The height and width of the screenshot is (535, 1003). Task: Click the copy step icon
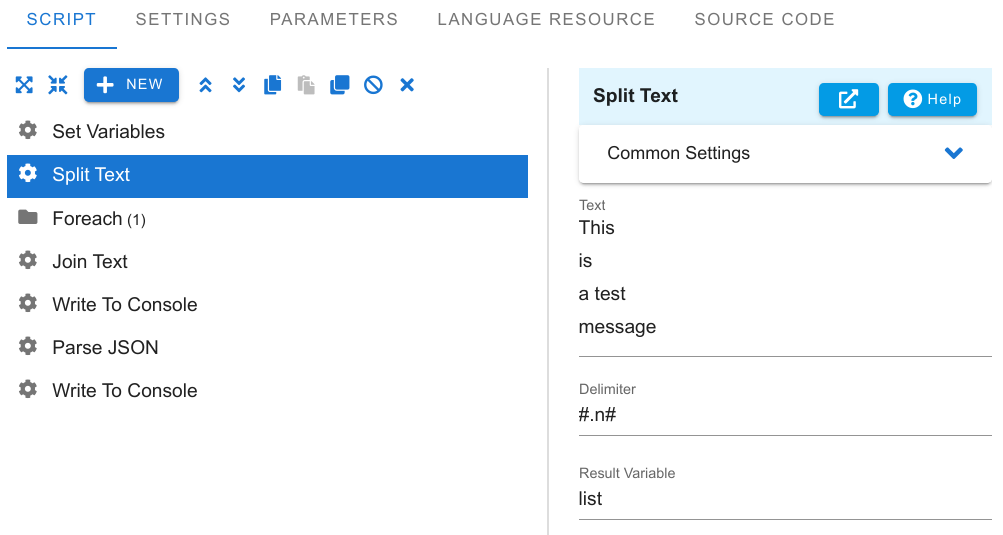272,84
